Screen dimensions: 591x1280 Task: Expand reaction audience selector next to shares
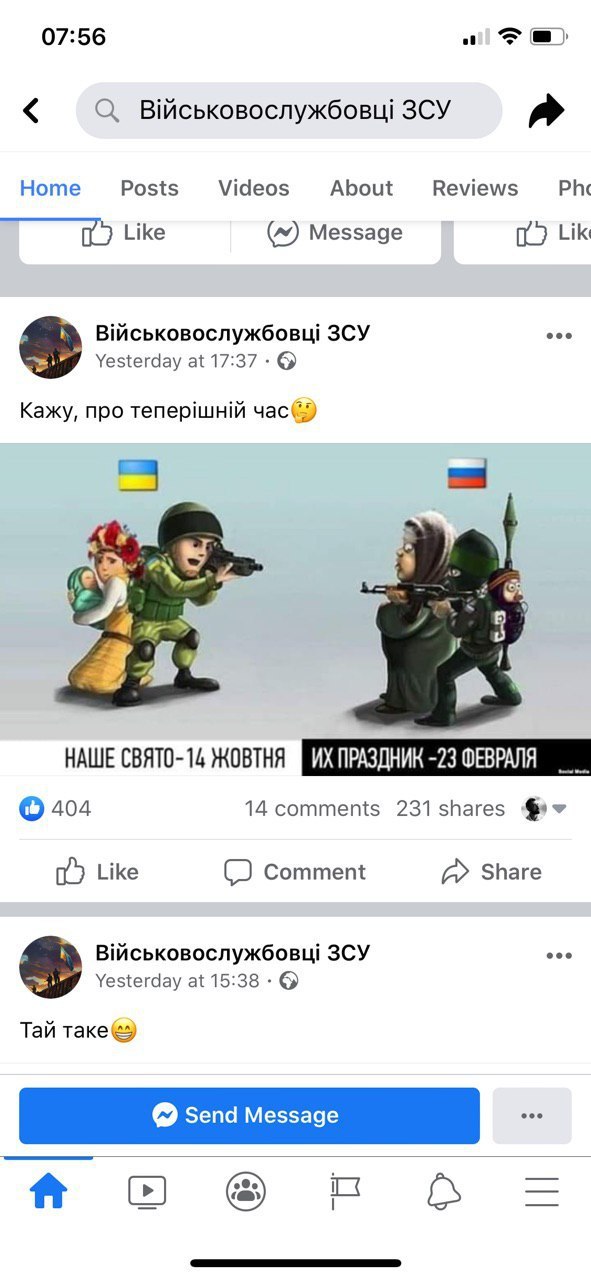tap(544, 809)
